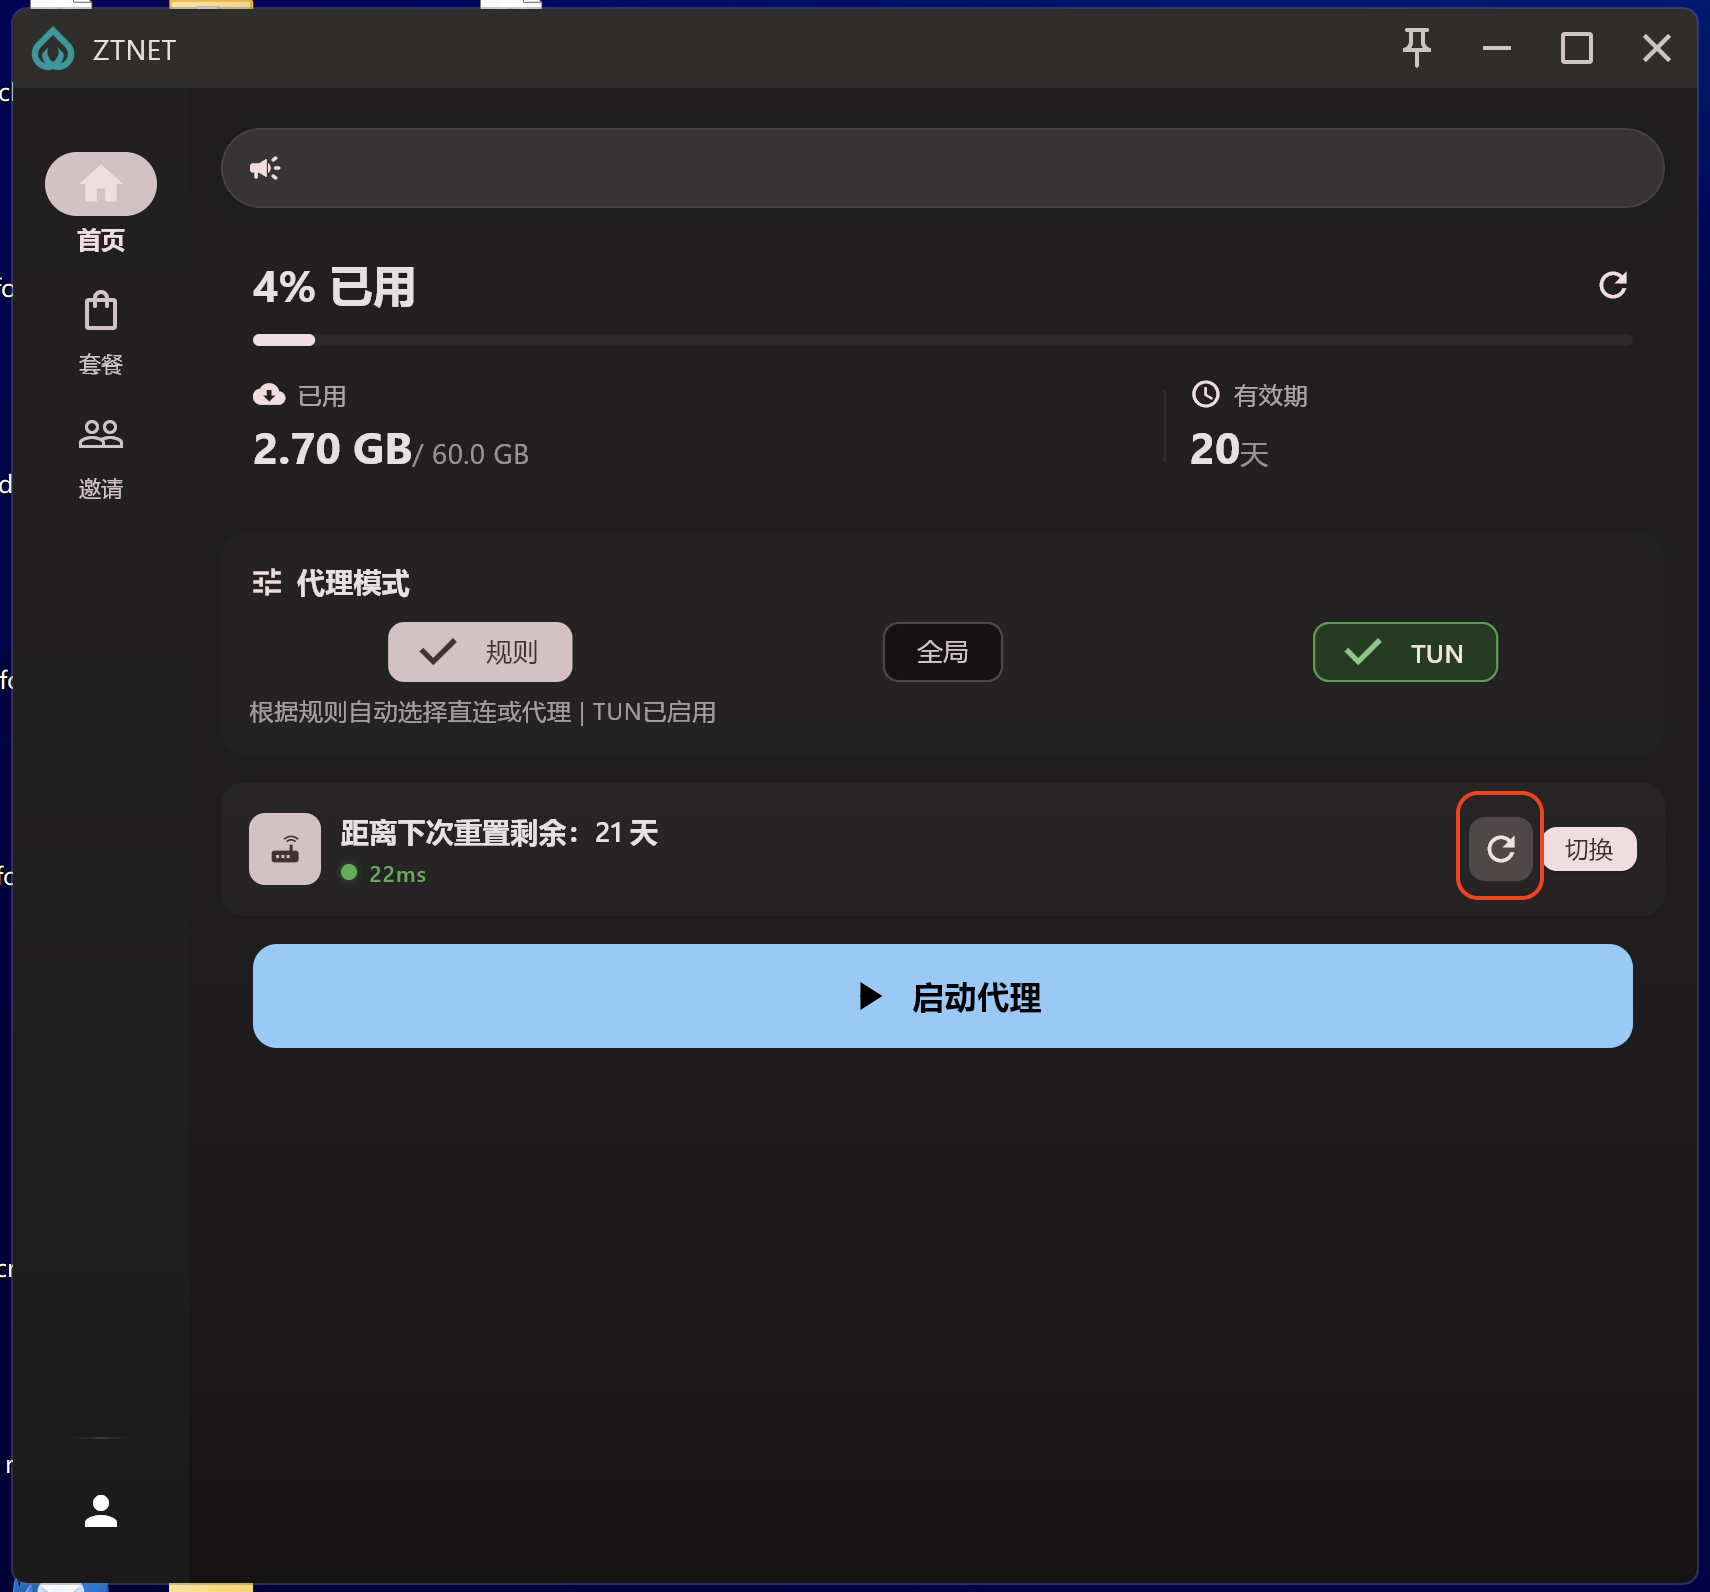Minimize the ZTNET window
The width and height of the screenshot is (1710, 1592).
pos(1496,48)
